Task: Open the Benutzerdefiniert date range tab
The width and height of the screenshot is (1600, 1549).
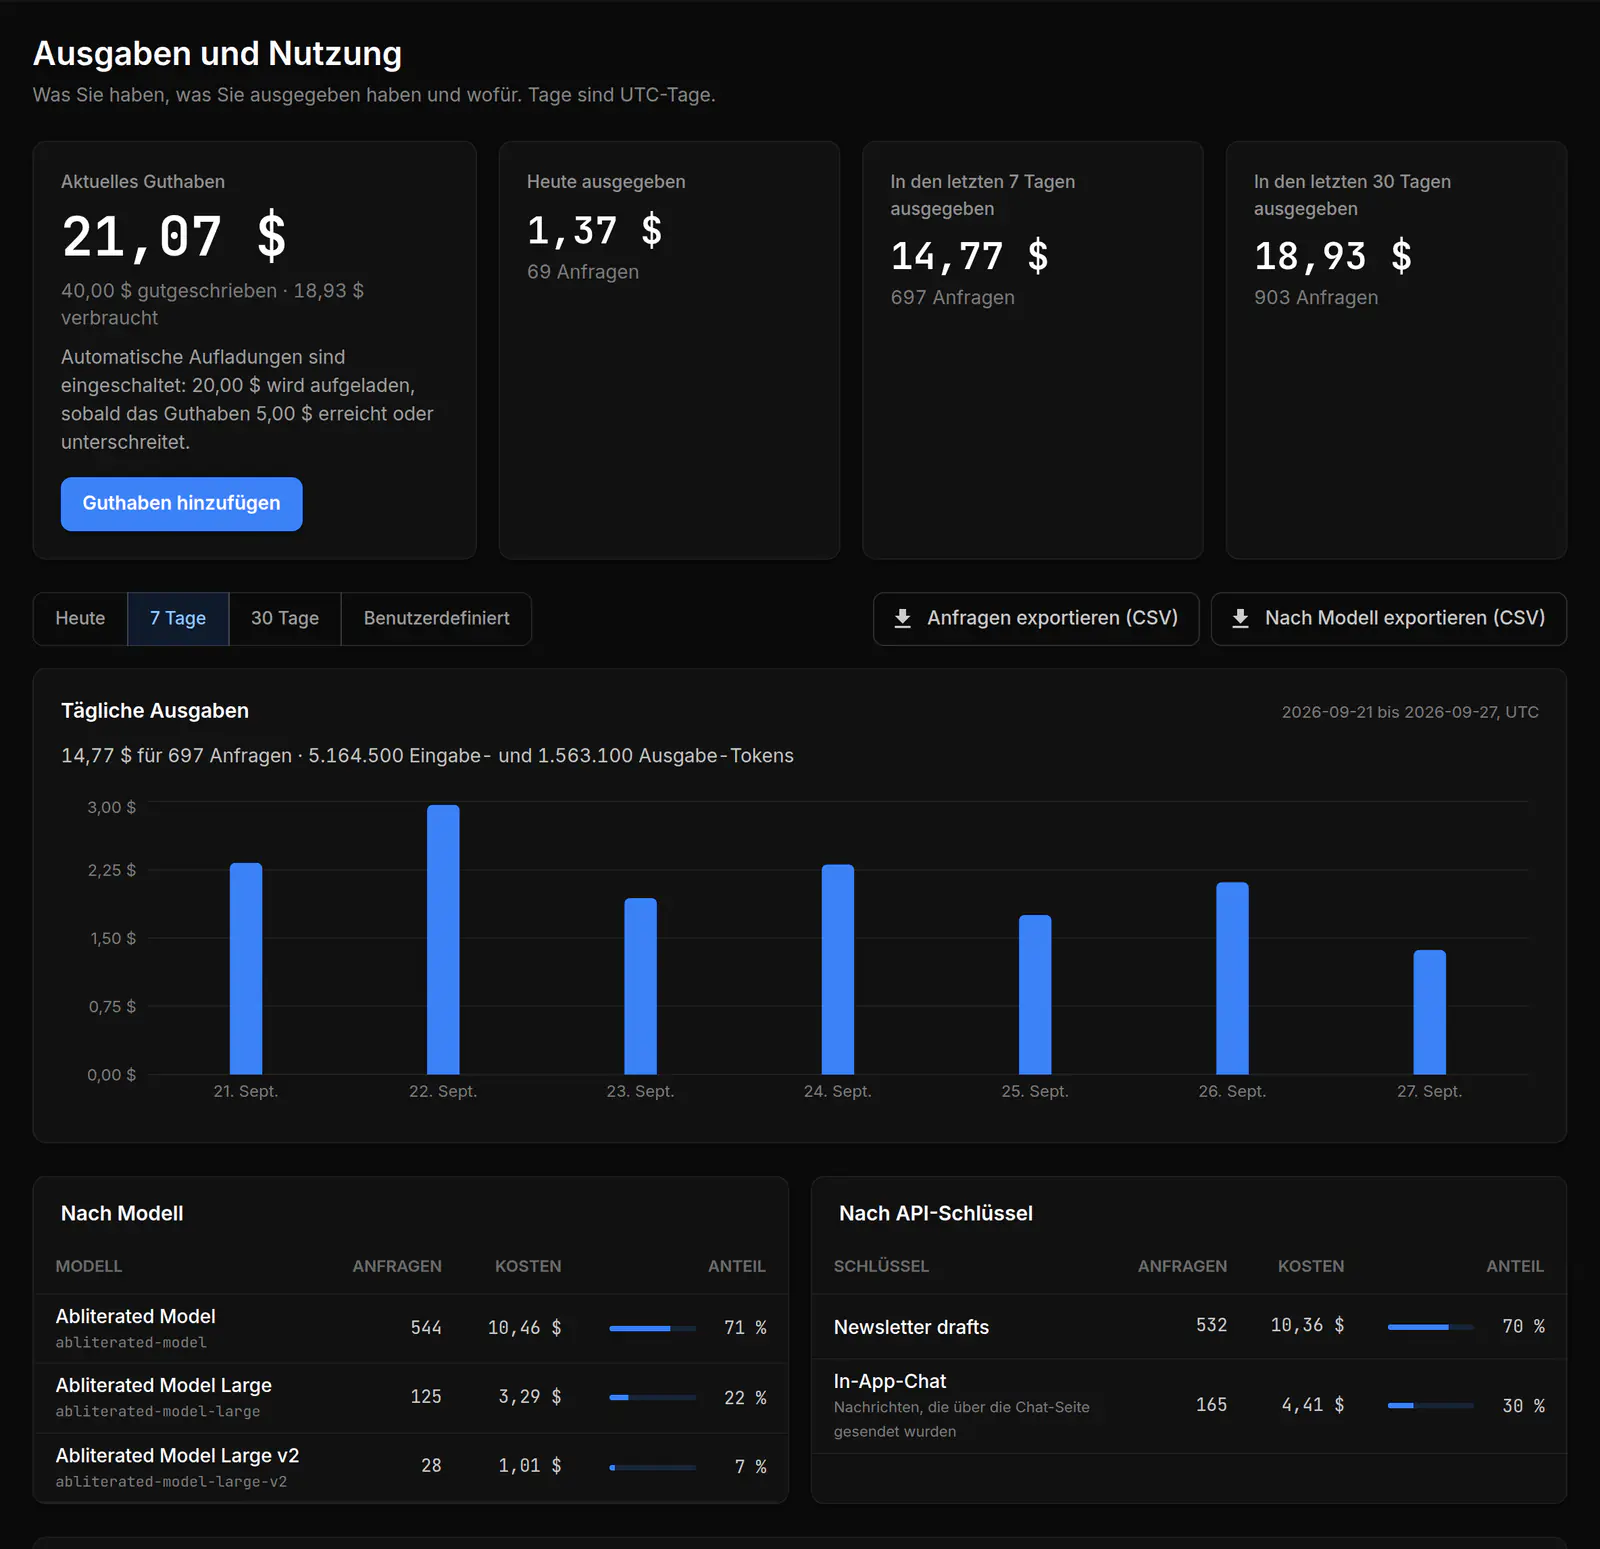Action: (x=437, y=619)
